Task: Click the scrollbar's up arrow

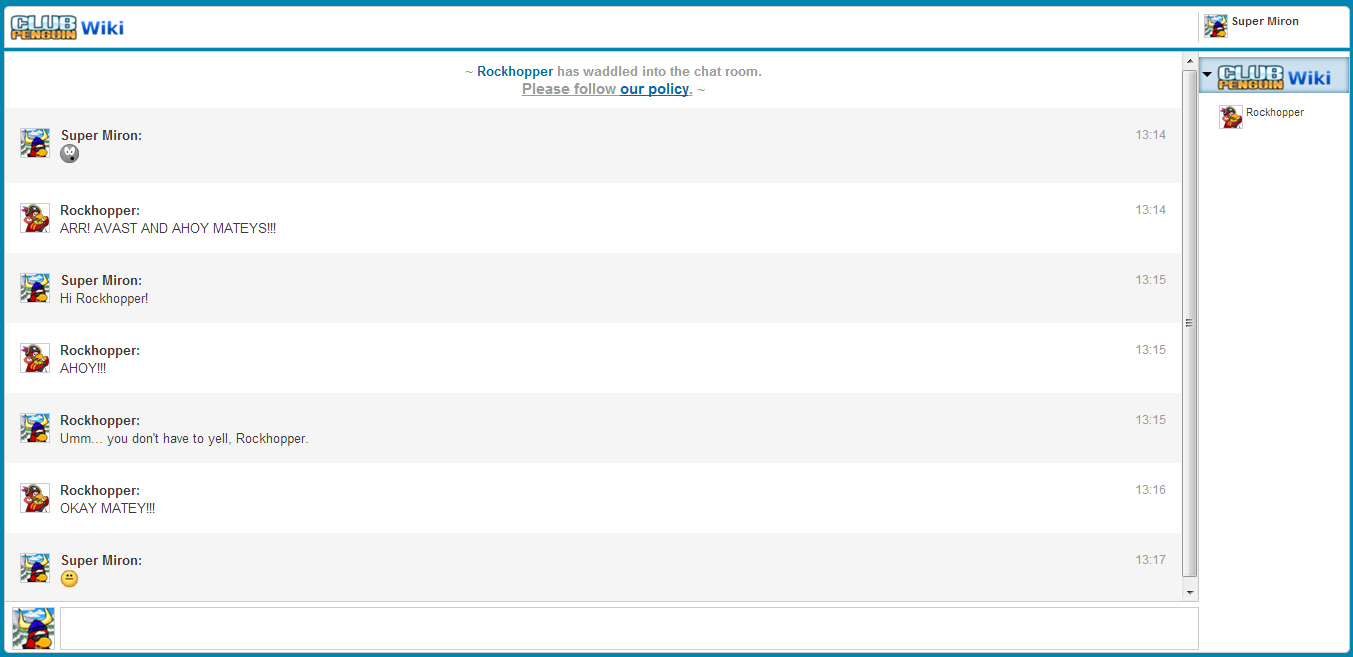Action: [1189, 60]
